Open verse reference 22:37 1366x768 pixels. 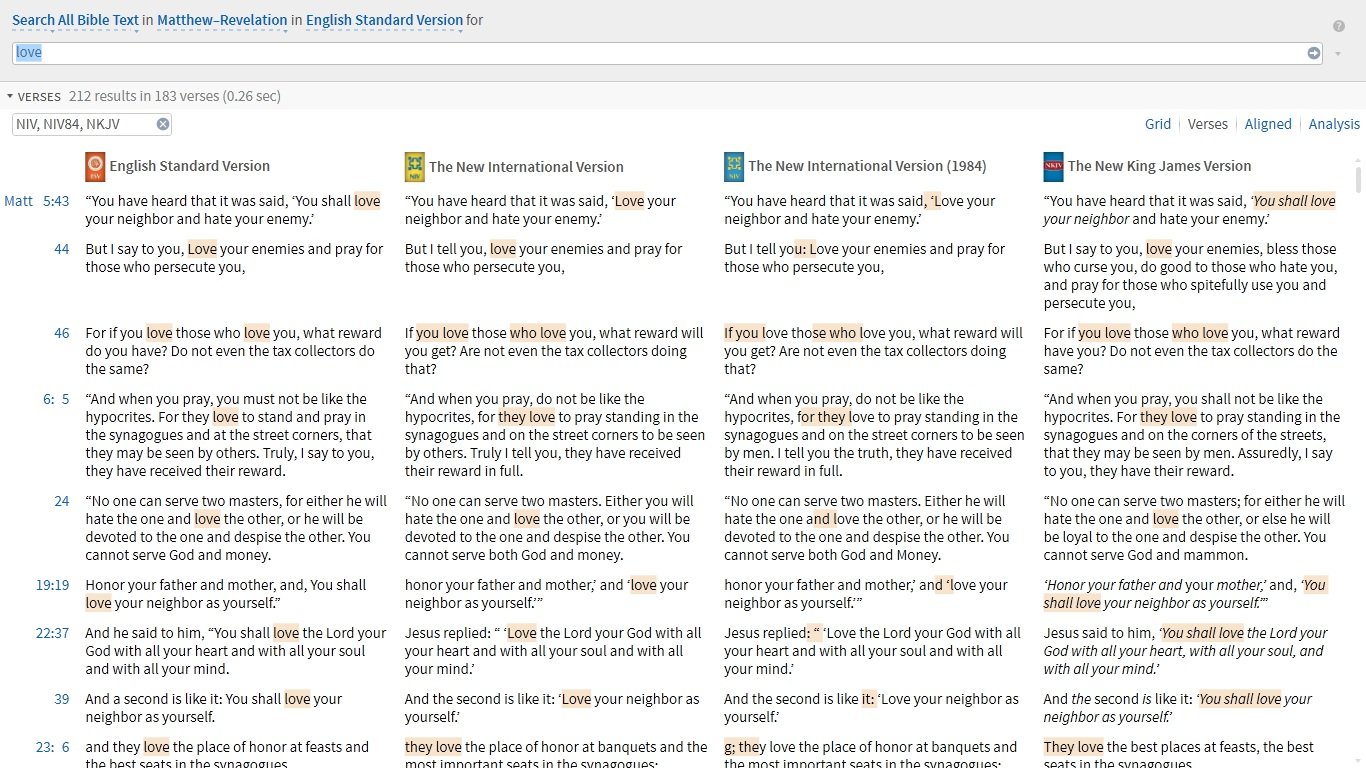[x=53, y=633]
